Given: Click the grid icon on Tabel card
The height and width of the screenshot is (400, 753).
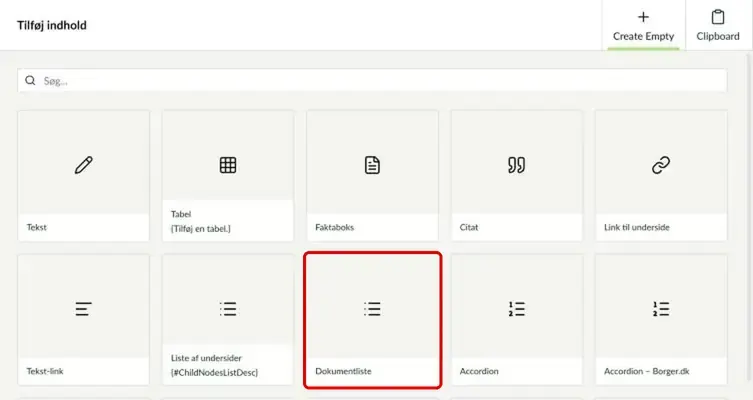Looking at the screenshot, I should (x=228, y=165).
